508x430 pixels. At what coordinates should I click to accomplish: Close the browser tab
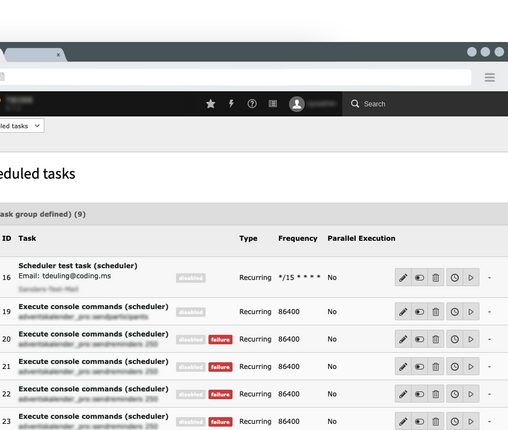point(58,55)
